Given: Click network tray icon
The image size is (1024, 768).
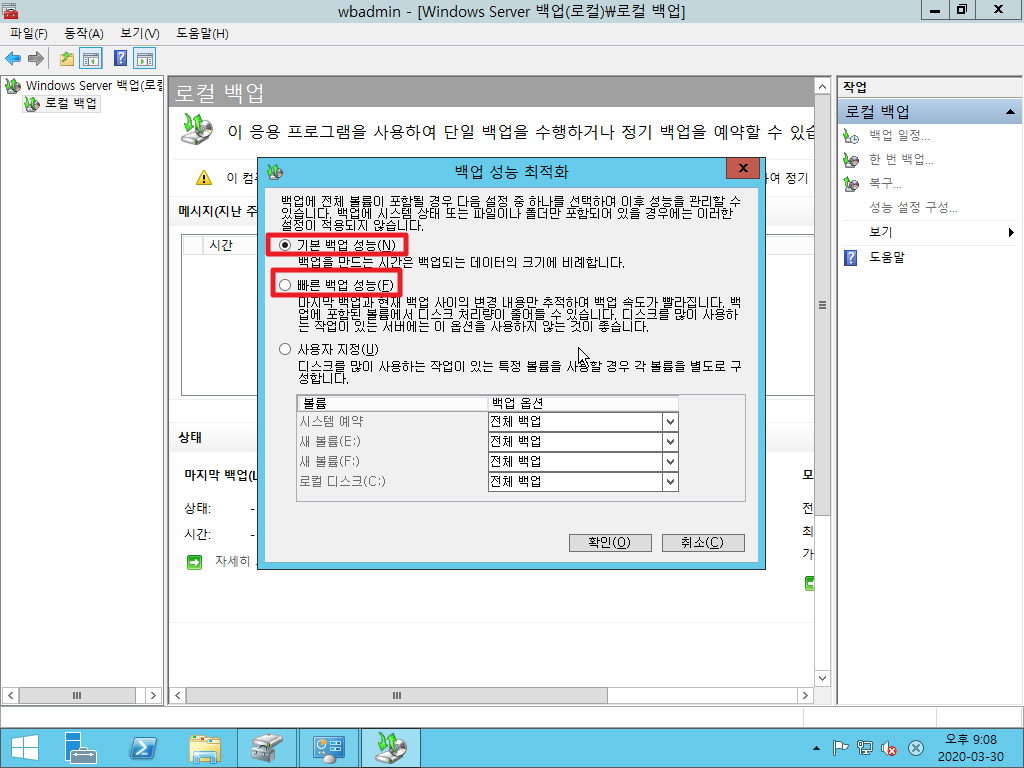Looking at the screenshot, I should click(x=865, y=748).
